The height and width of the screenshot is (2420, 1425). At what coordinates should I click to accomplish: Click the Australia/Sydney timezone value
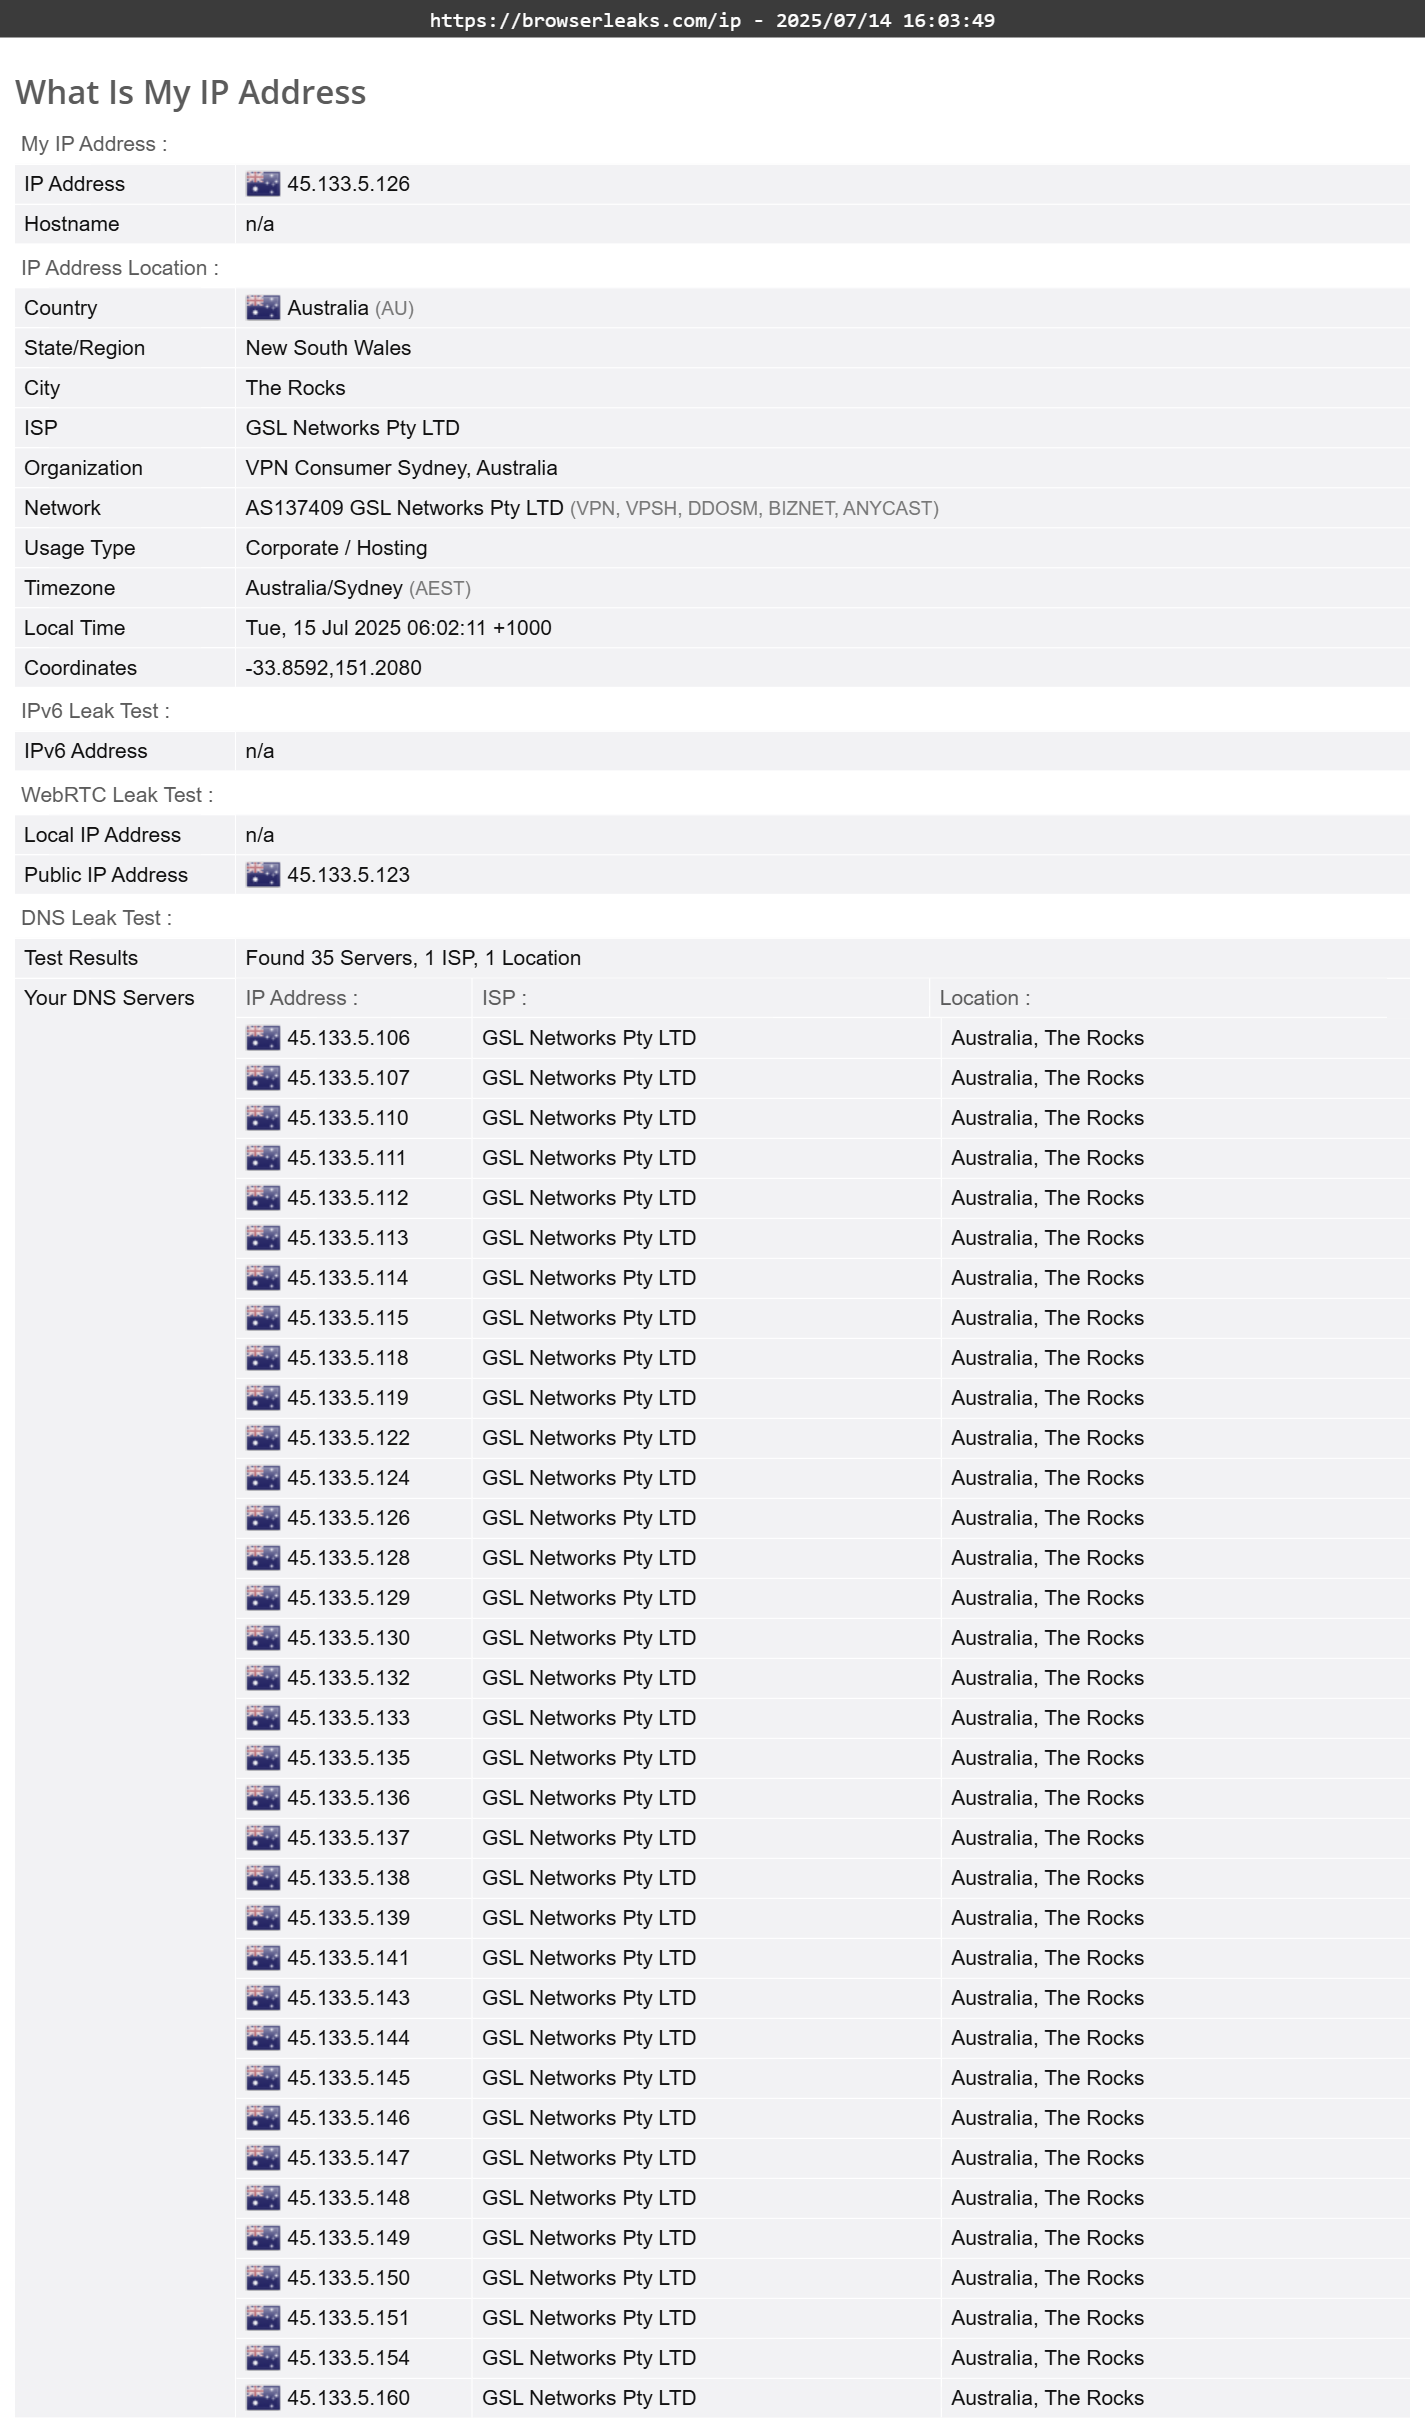tap(324, 588)
